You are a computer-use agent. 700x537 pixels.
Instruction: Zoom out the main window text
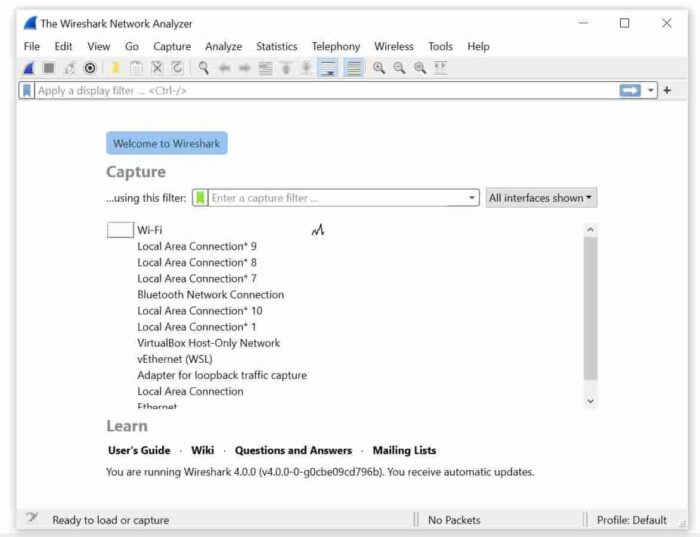[x=399, y=68]
